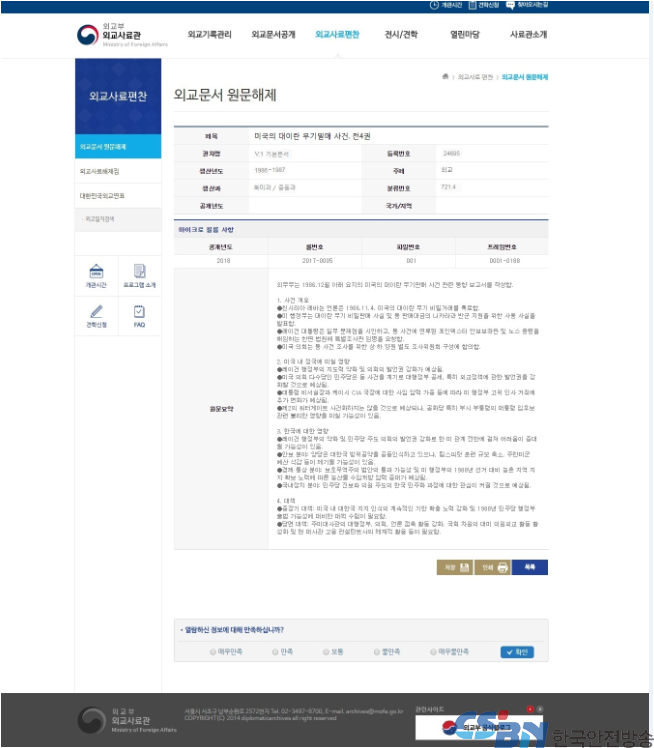Open the FAQ checklist icon

pos(139,316)
